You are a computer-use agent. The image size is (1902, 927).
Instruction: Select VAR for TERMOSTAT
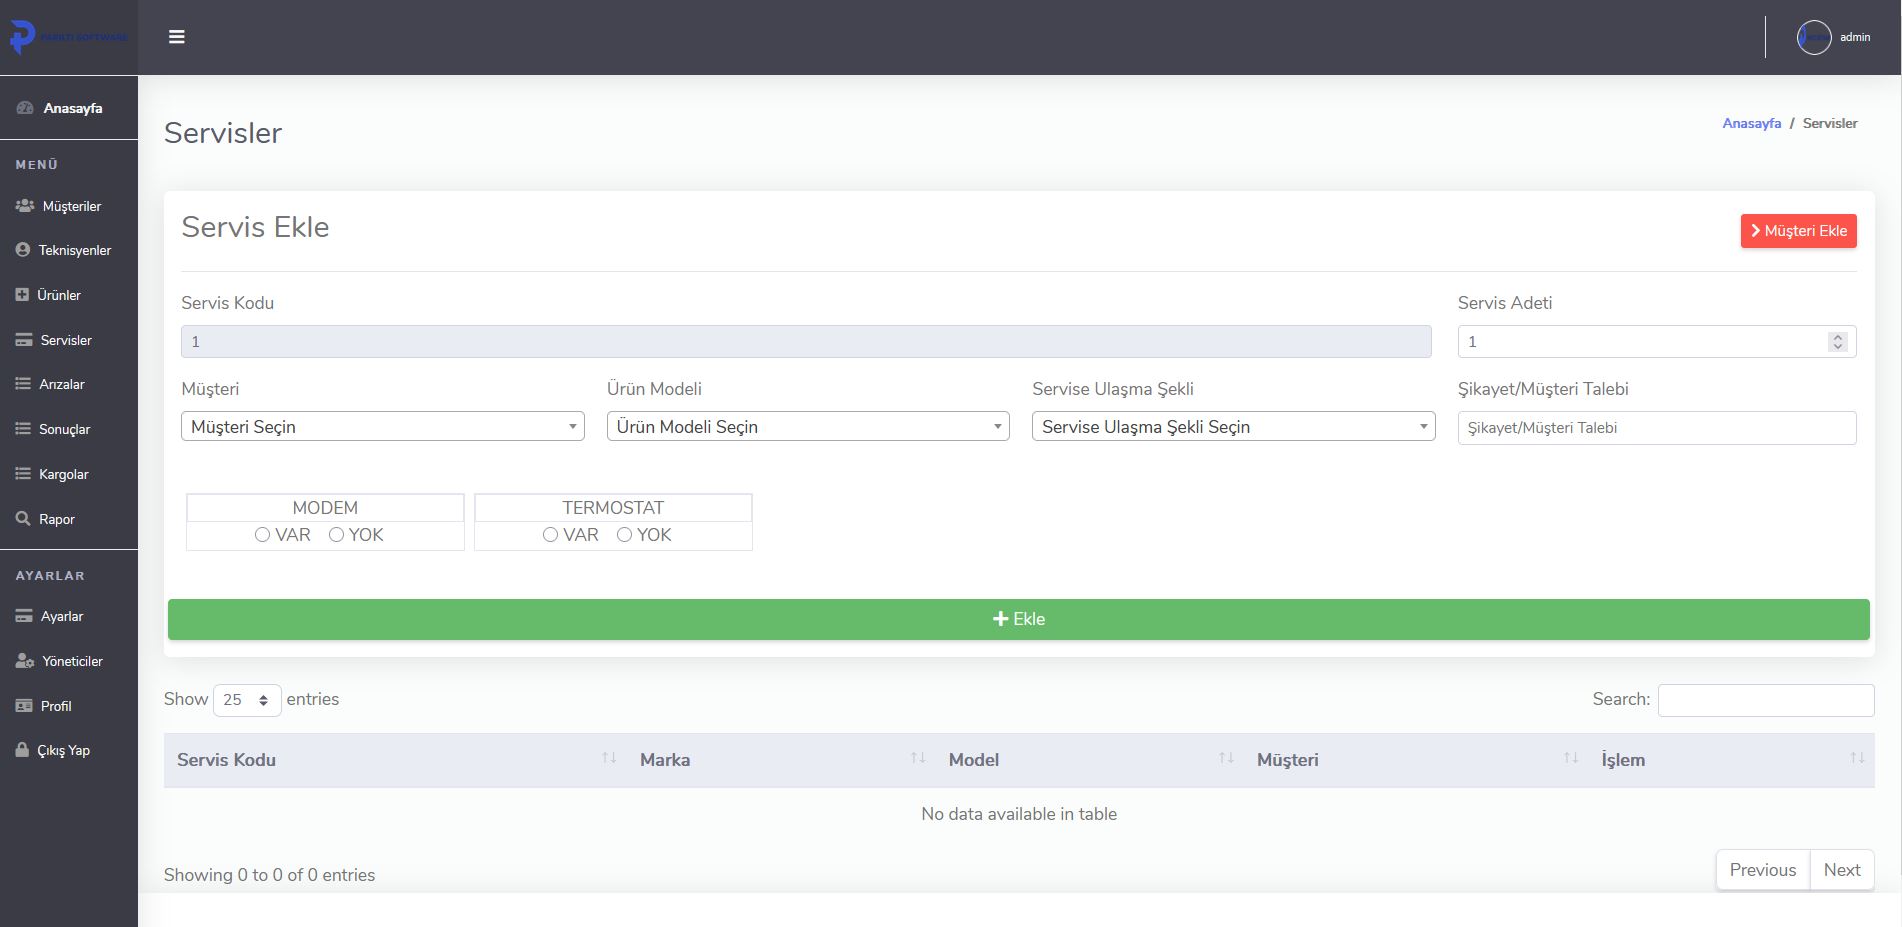pyautogui.click(x=550, y=535)
